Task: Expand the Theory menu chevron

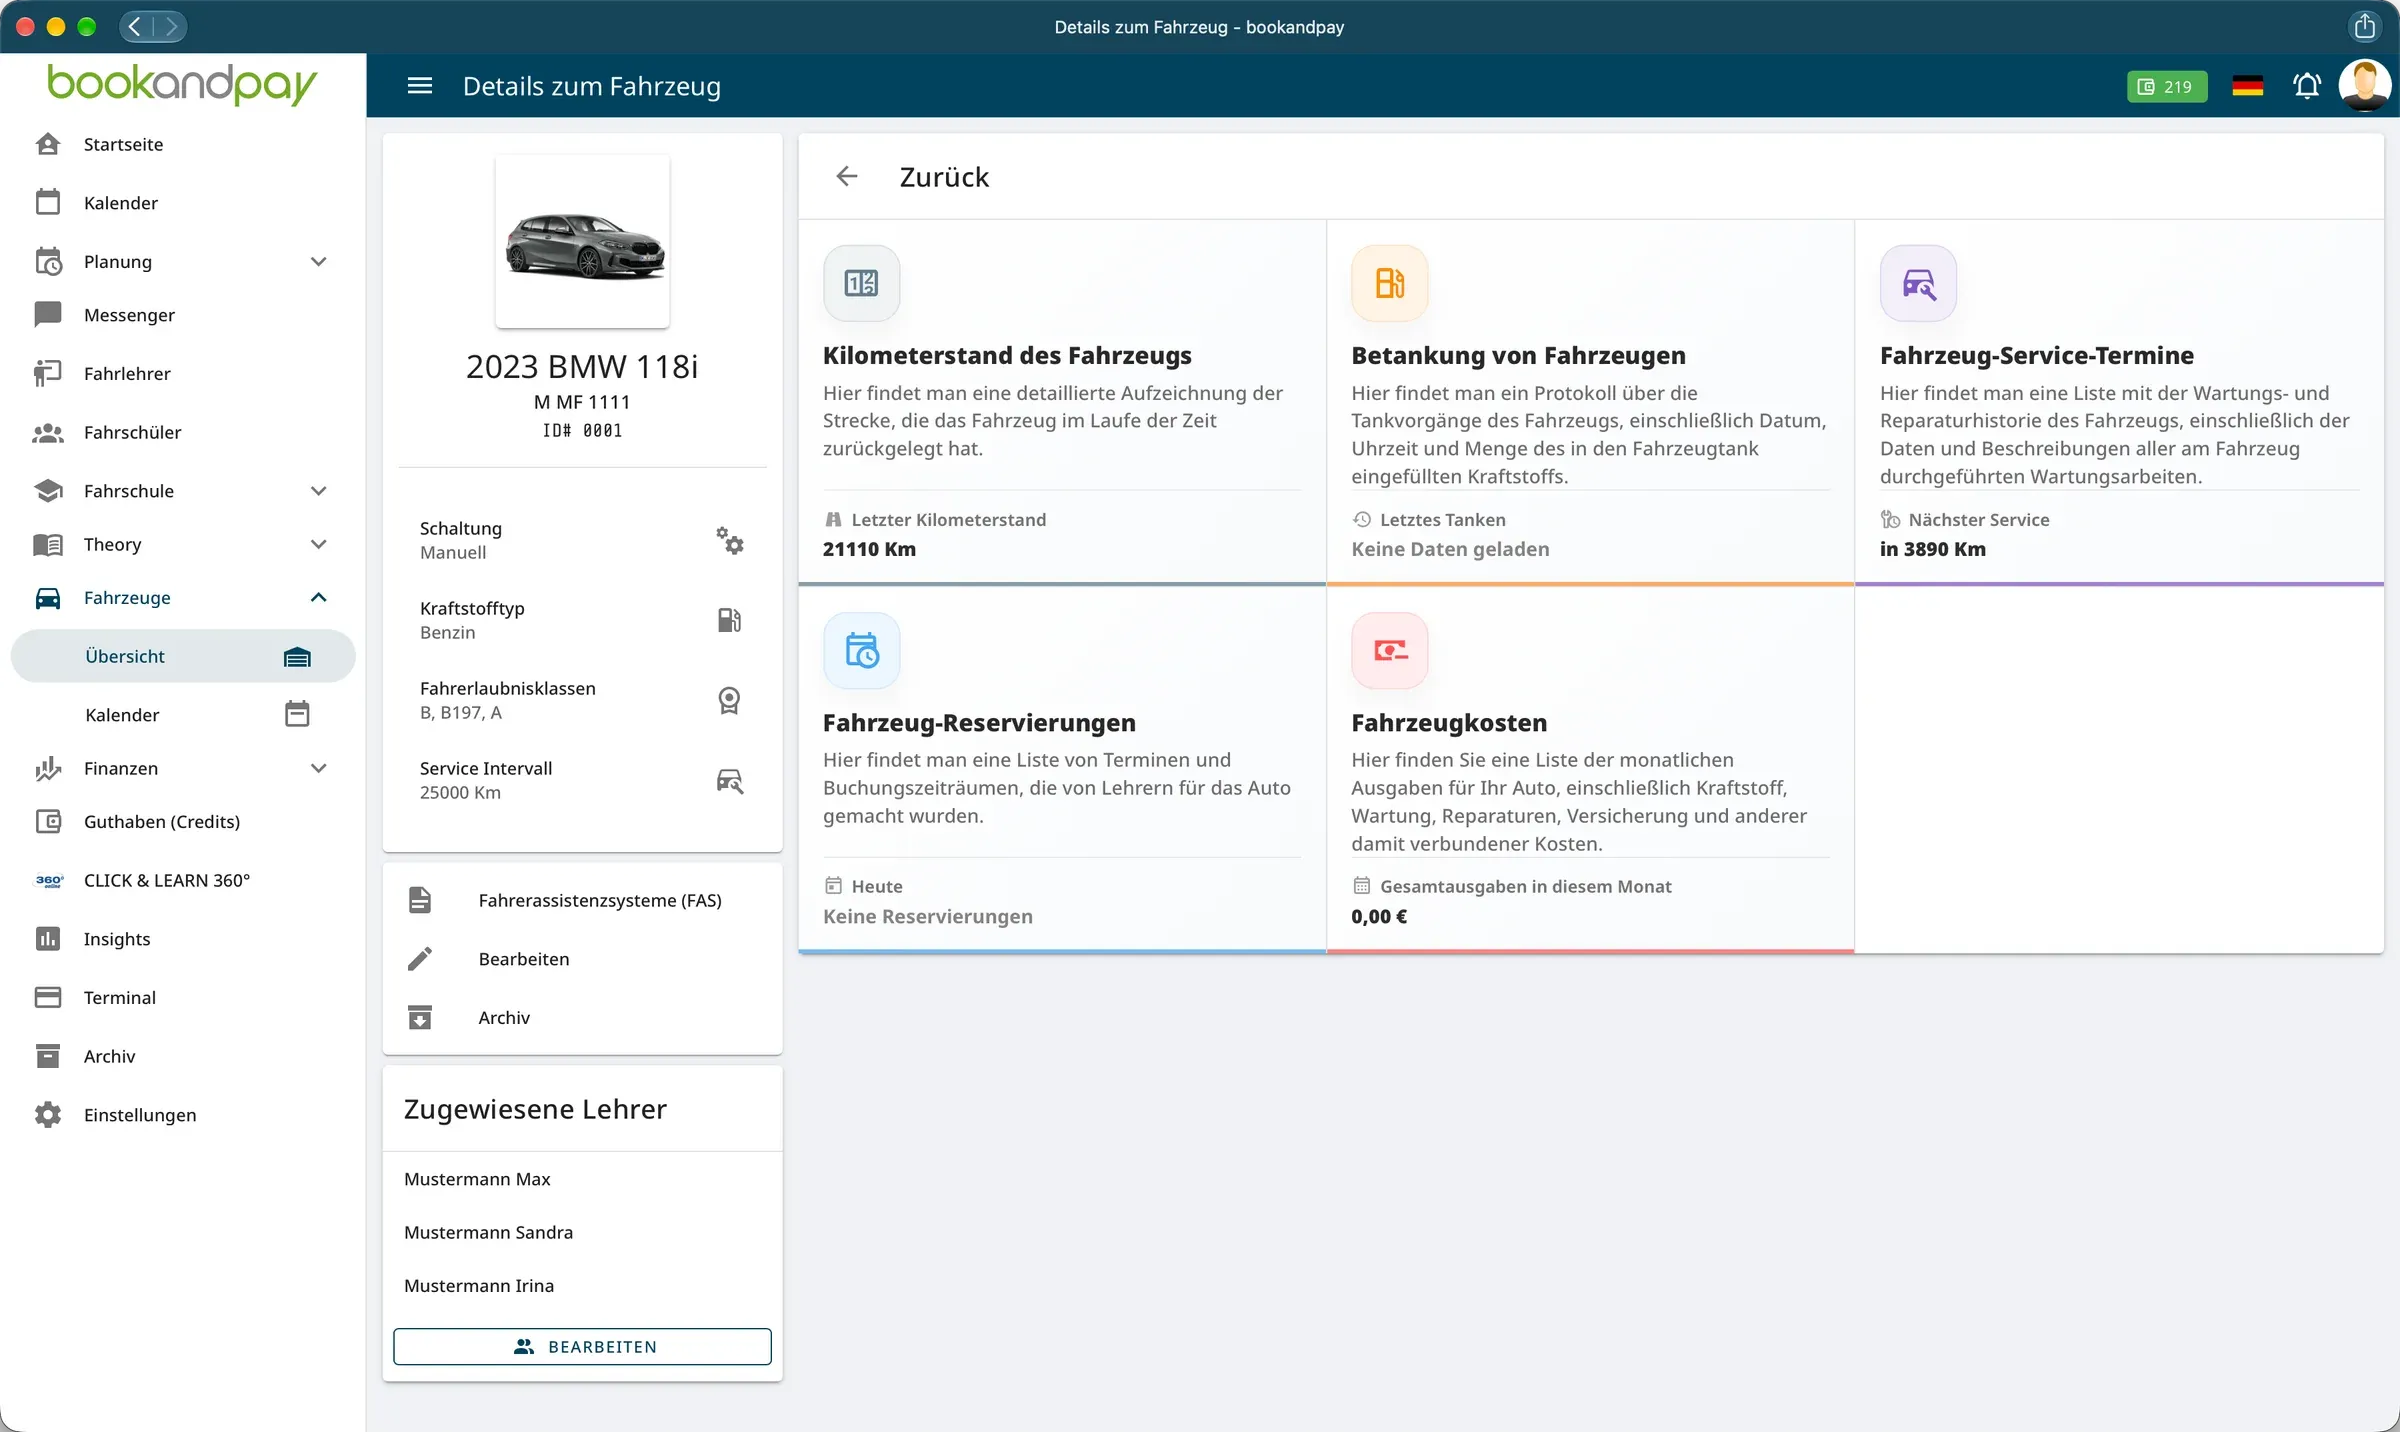Action: tap(318, 544)
